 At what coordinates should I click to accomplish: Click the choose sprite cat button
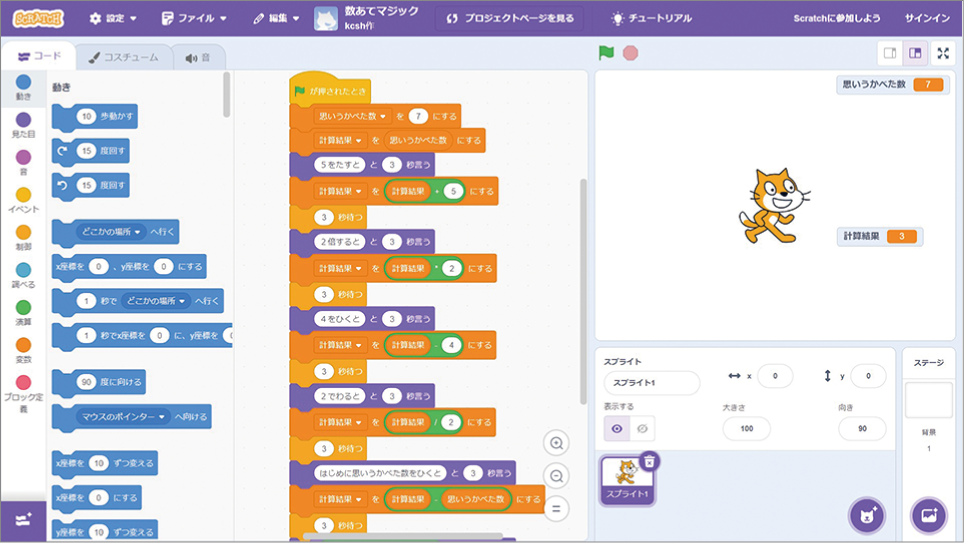pyautogui.click(x=866, y=515)
